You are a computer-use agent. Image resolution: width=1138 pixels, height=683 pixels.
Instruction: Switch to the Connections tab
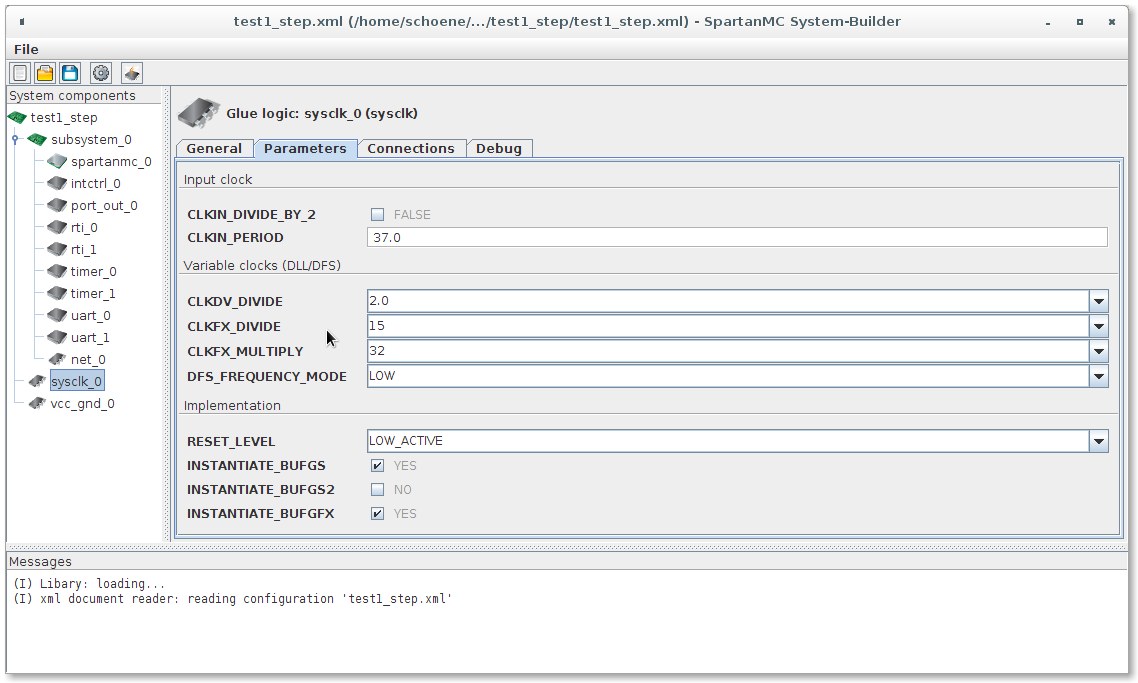411,149
